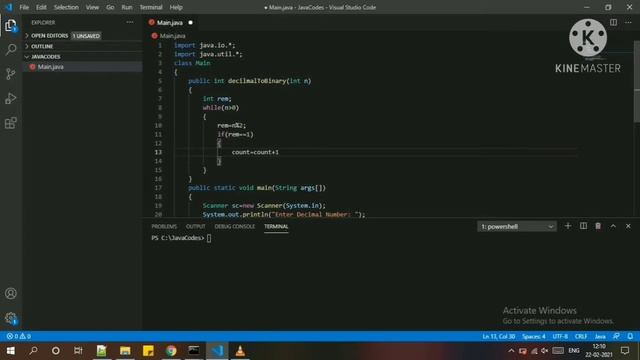The image size is (640, 360).
Task: Split the terminal panel
Action: 583,226
